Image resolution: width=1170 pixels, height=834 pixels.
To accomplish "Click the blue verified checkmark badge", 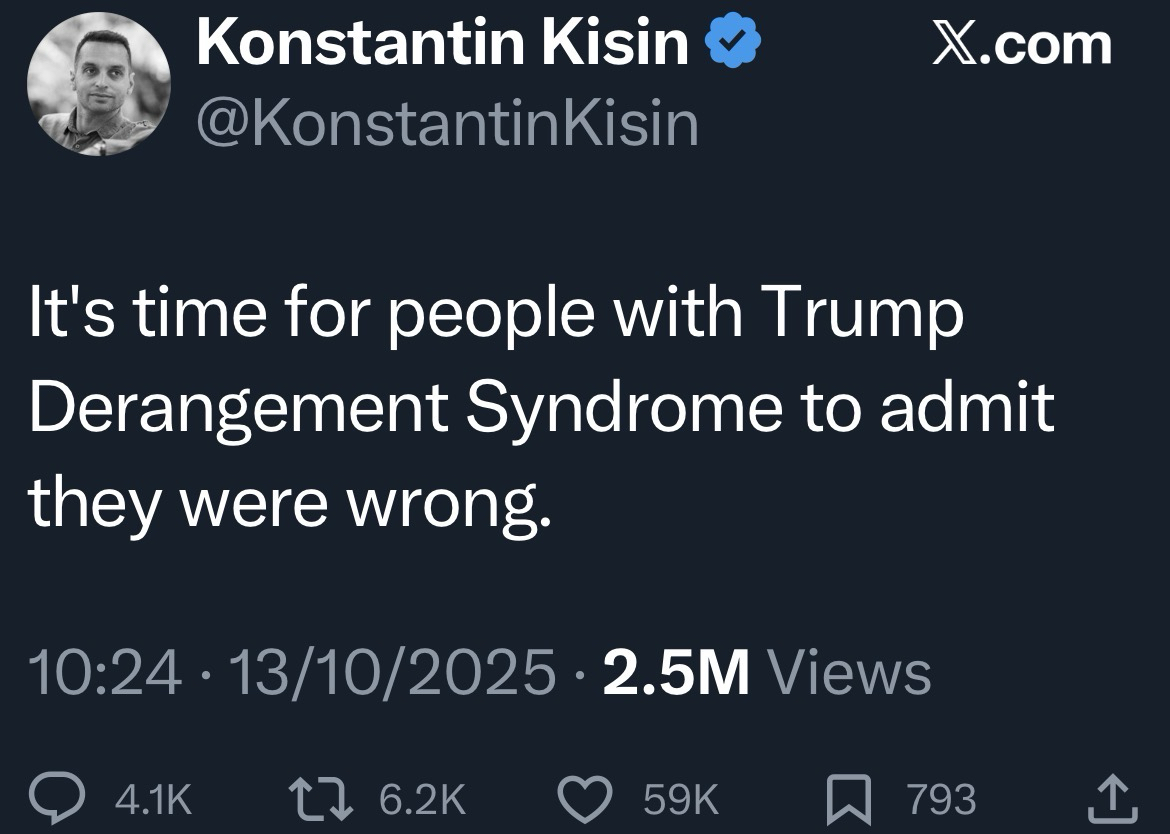I will click(x=735, y=46).
